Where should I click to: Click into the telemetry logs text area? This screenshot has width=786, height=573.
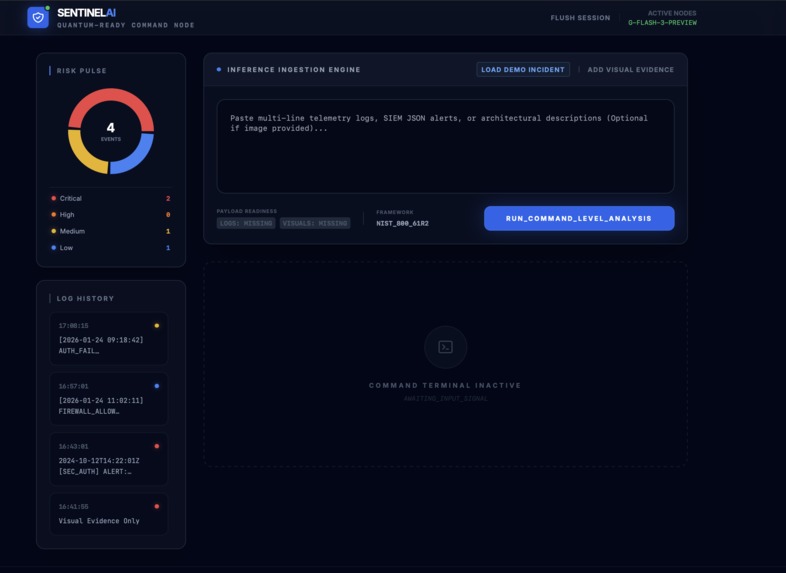pyautogui.click(x=445, y=146)
